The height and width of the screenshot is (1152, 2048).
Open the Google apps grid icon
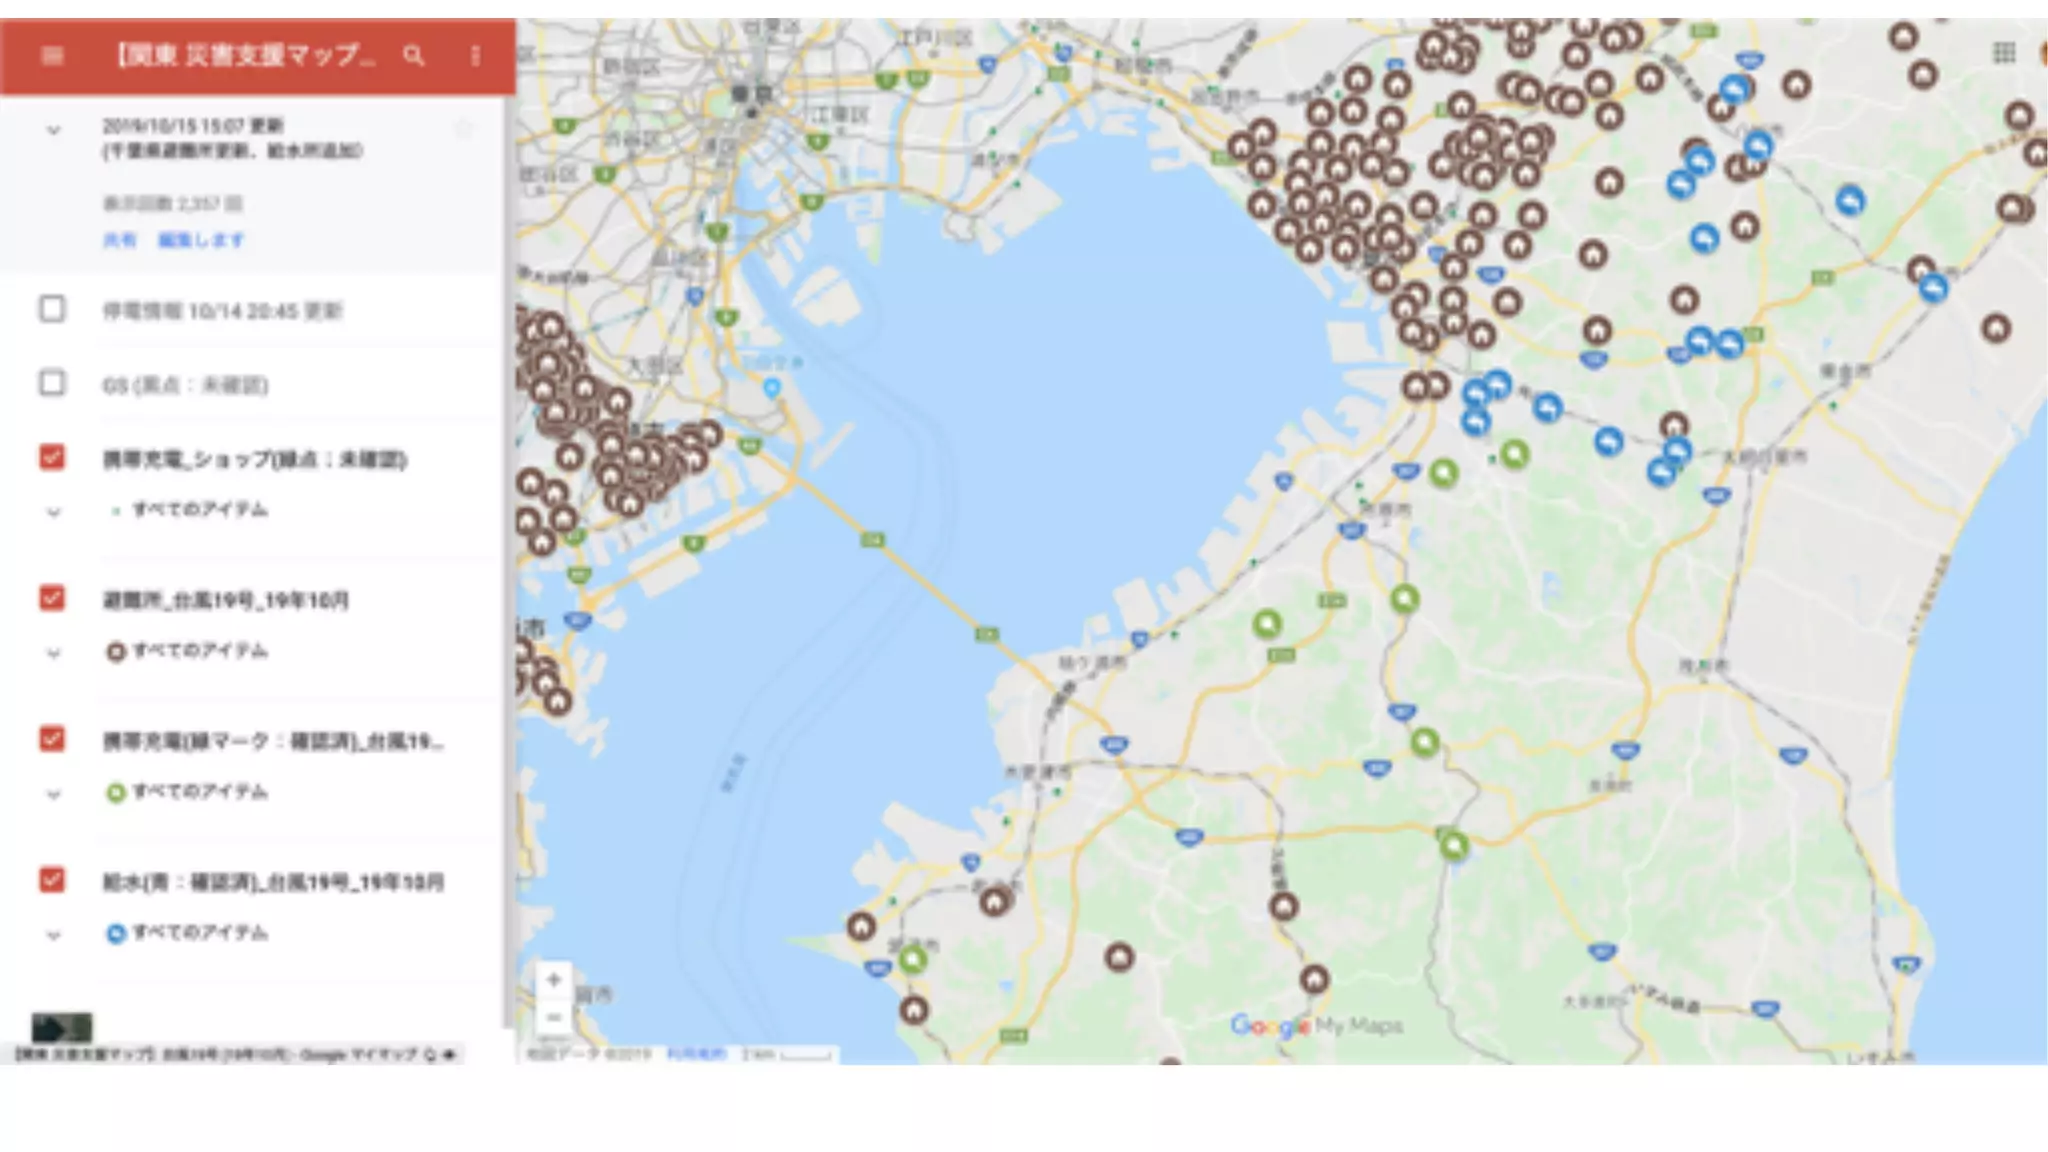click(x=2003, y=53)
